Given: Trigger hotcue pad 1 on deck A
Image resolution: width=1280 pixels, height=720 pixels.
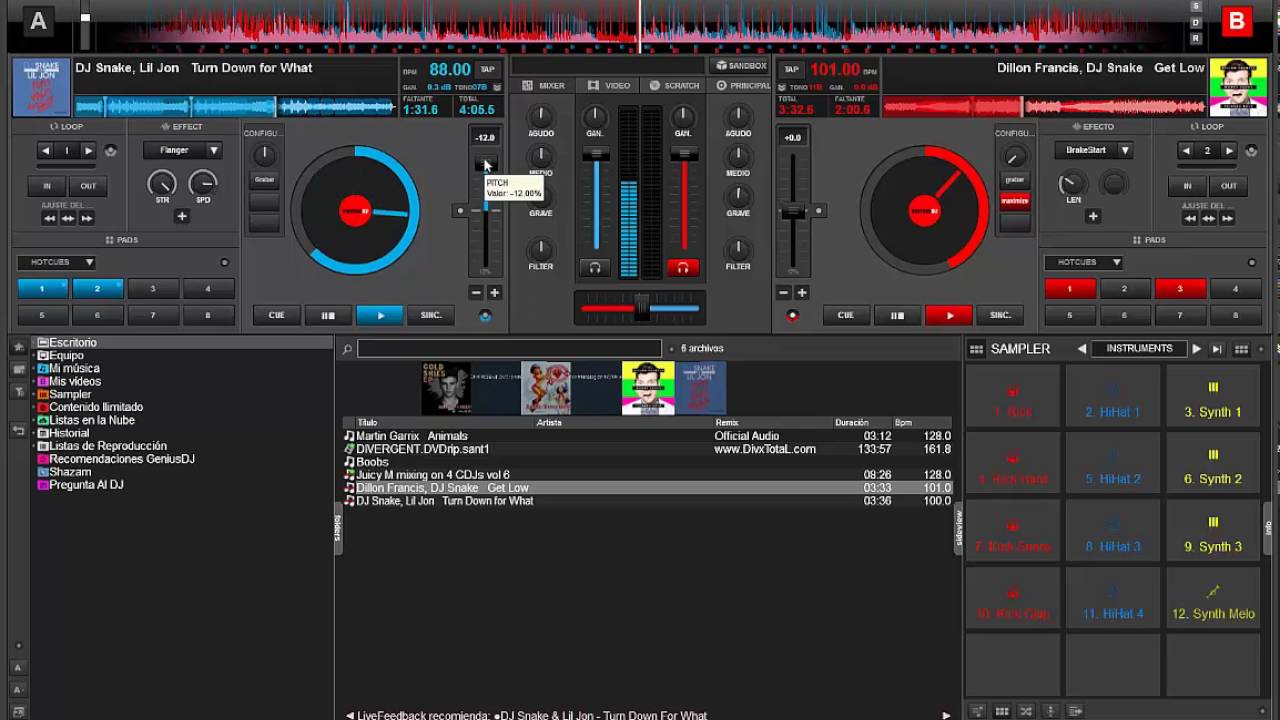Looking at the screenshot, I should 42,288.
